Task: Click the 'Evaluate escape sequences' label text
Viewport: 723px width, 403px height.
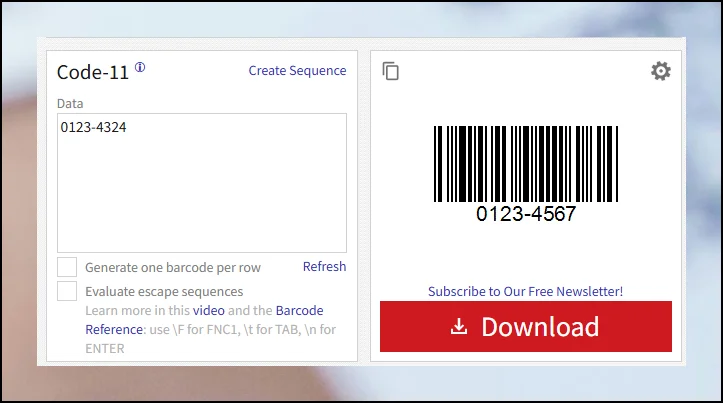Action: tap(164, 292)
